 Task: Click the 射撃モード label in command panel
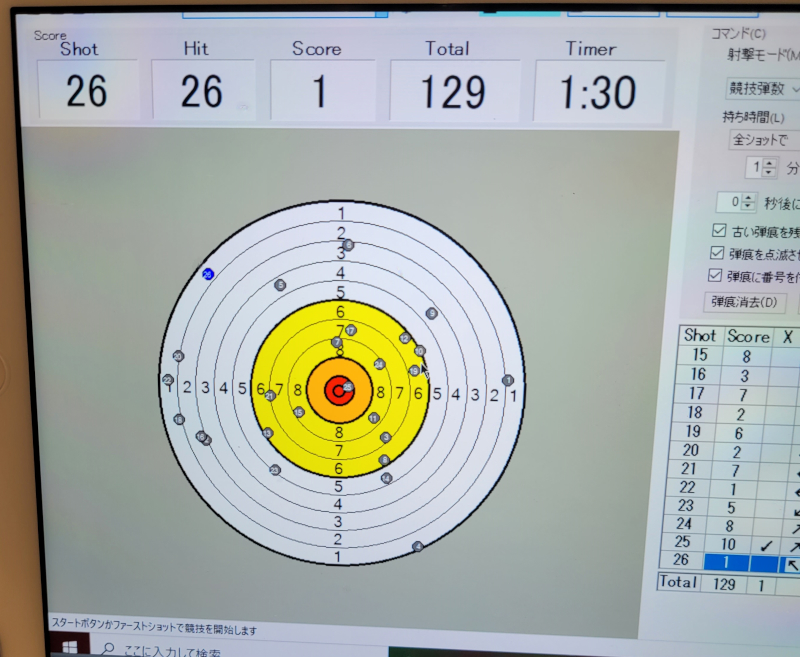763,55
